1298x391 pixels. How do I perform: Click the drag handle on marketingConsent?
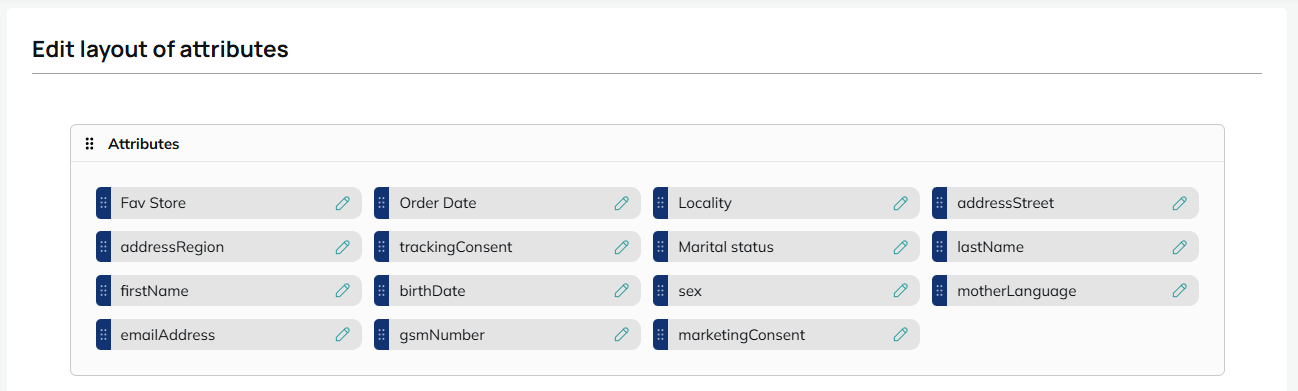tap(661, 335)
